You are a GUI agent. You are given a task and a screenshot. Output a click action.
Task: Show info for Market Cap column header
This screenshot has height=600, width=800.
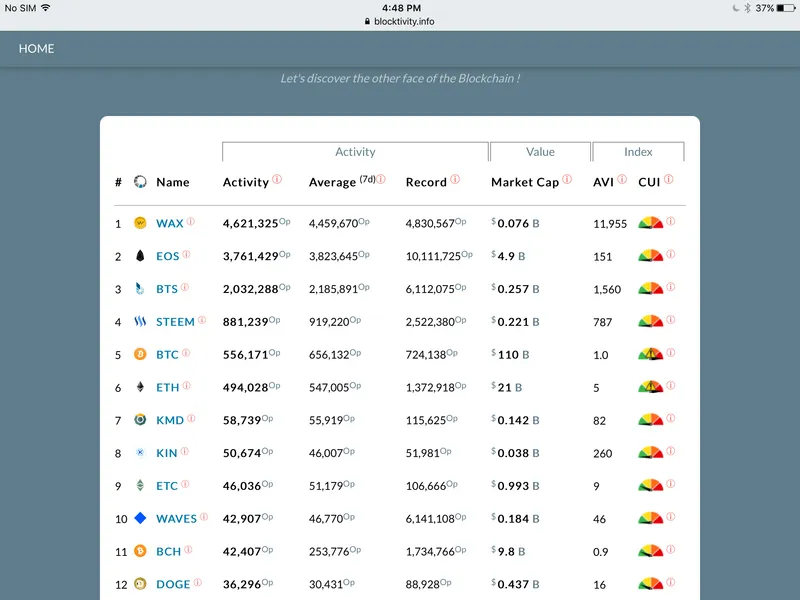(567, 179)
